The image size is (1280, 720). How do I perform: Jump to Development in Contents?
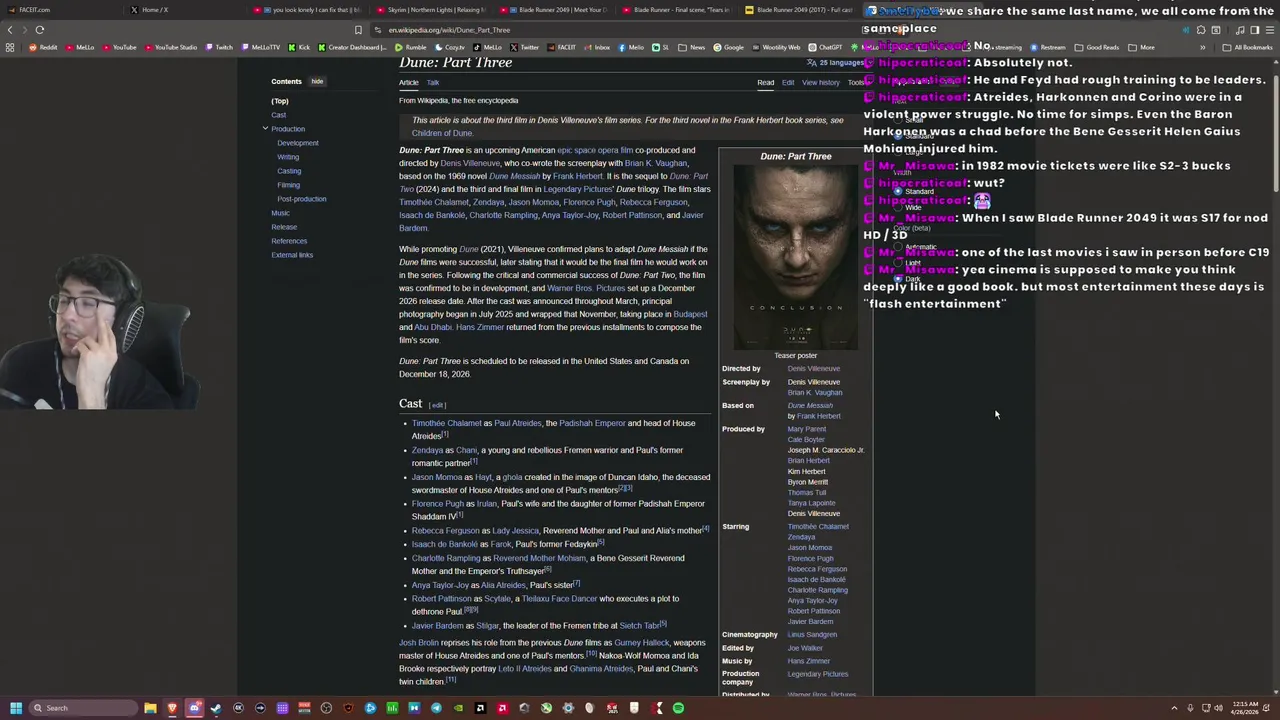298,143
